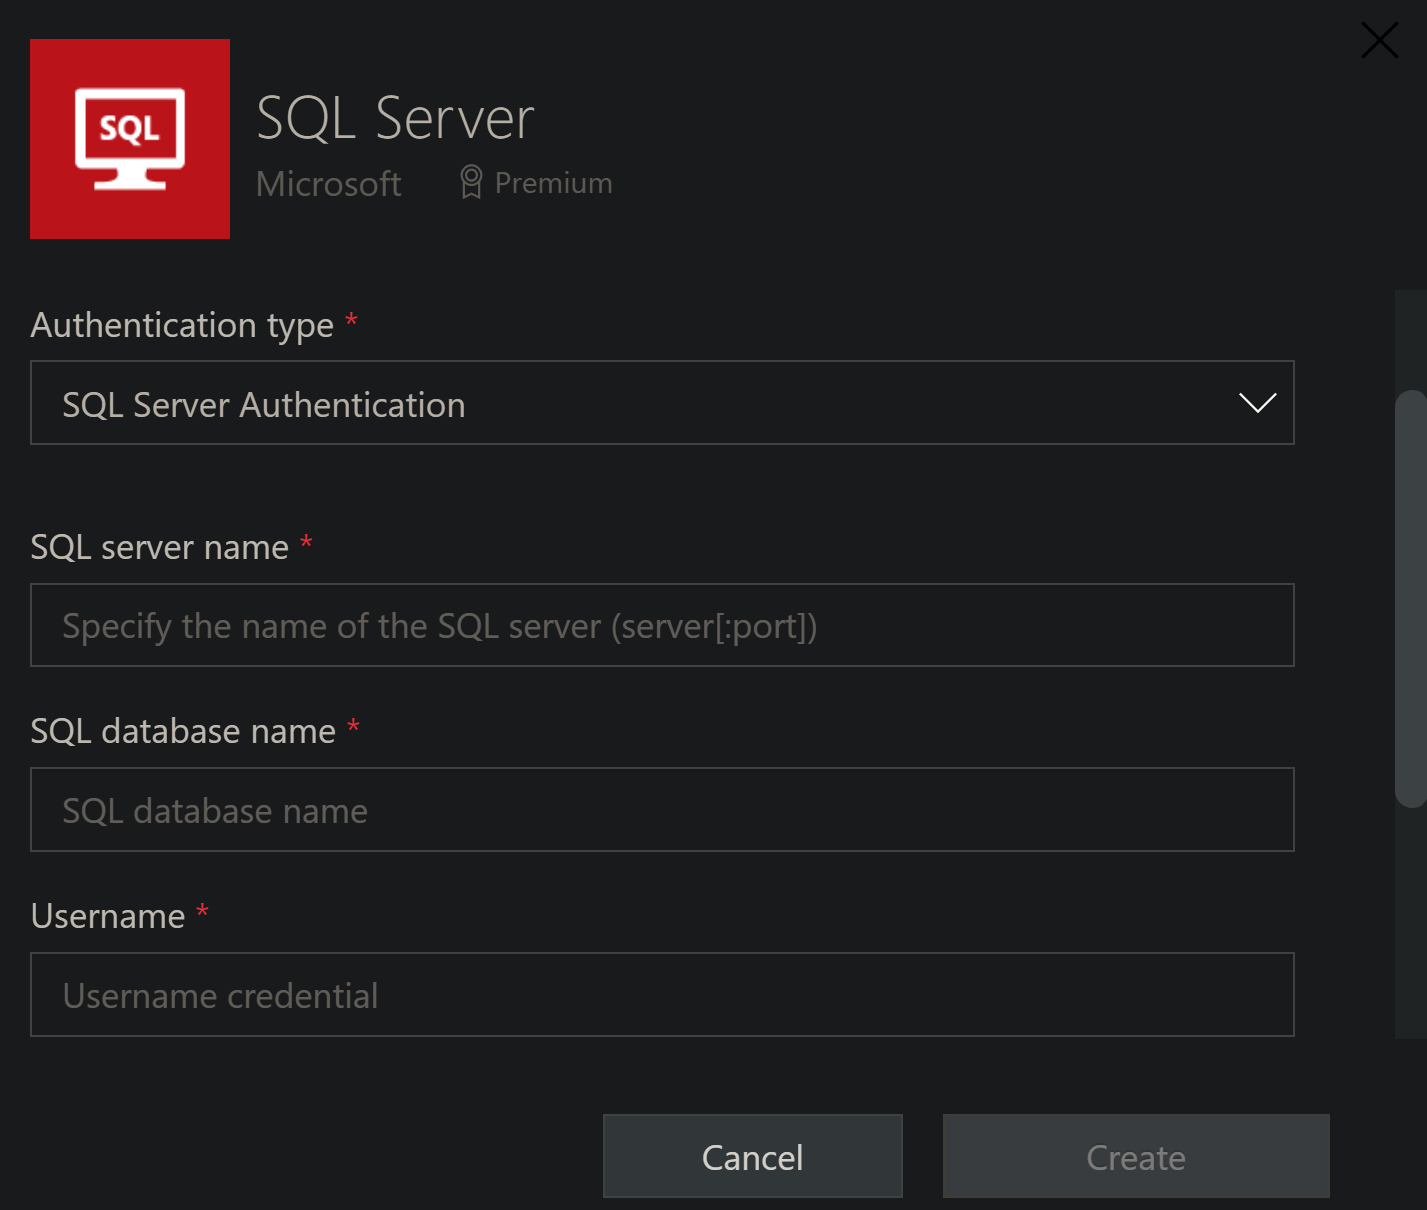Focus the SQL server name input field
Image resolution: width=1427 pixels, height=1210 pixels.
tap(663, 625)
